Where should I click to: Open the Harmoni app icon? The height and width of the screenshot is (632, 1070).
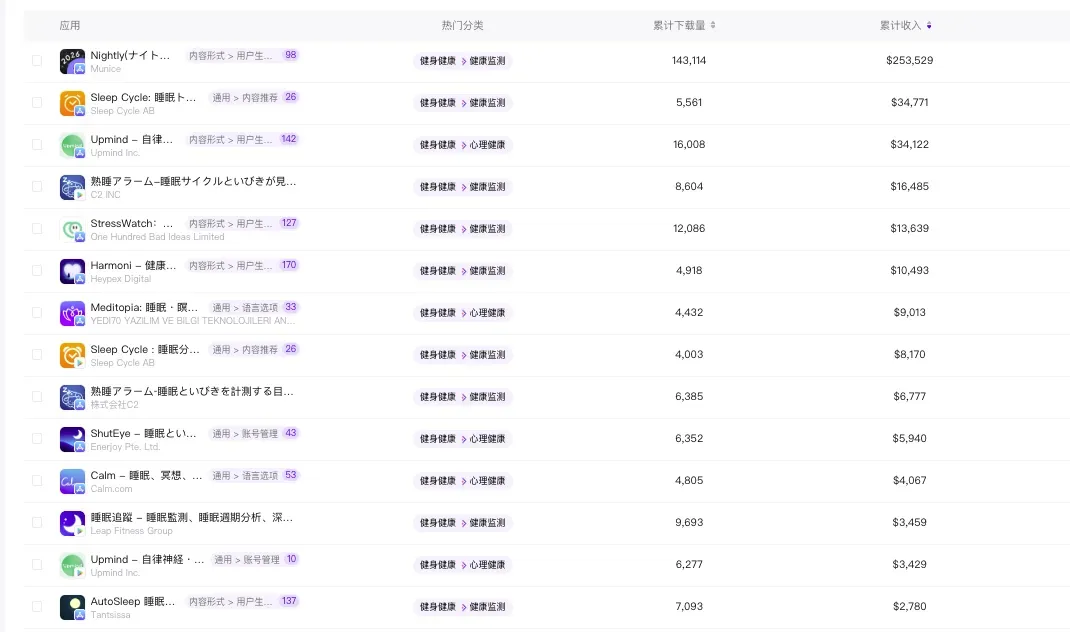(72, 271)
